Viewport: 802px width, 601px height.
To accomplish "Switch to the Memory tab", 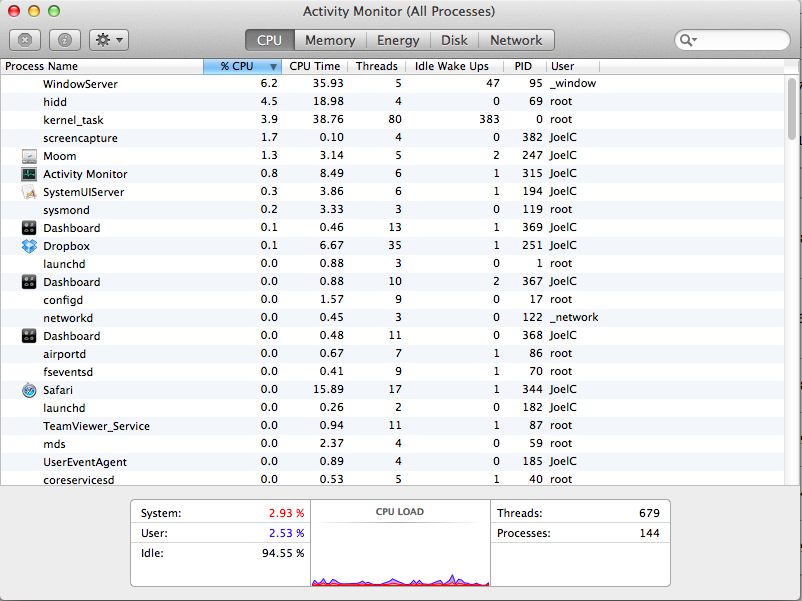I will coord(330,40).
